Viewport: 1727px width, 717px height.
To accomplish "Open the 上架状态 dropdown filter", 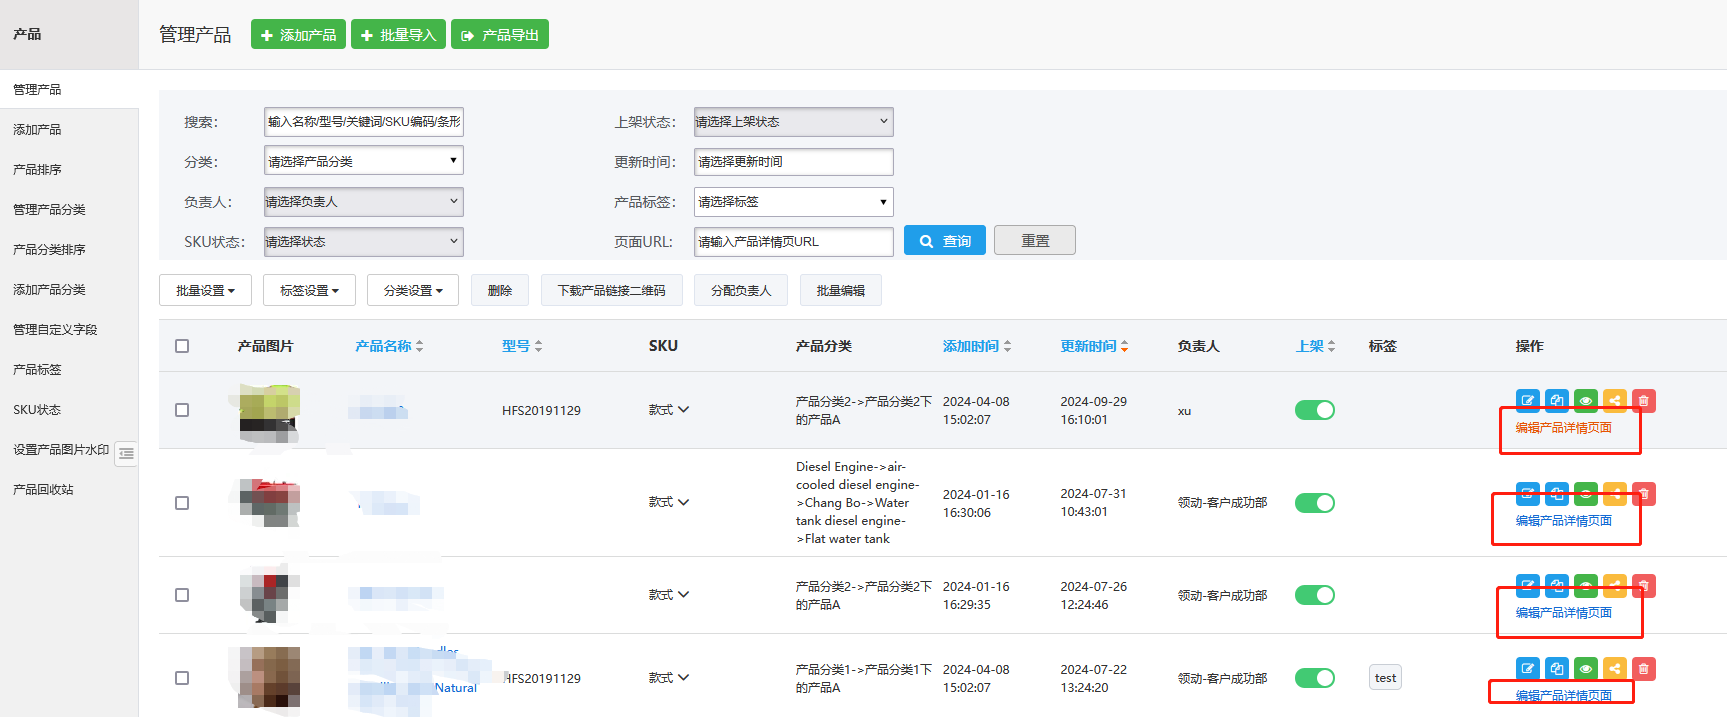I will tap(793, 122).
